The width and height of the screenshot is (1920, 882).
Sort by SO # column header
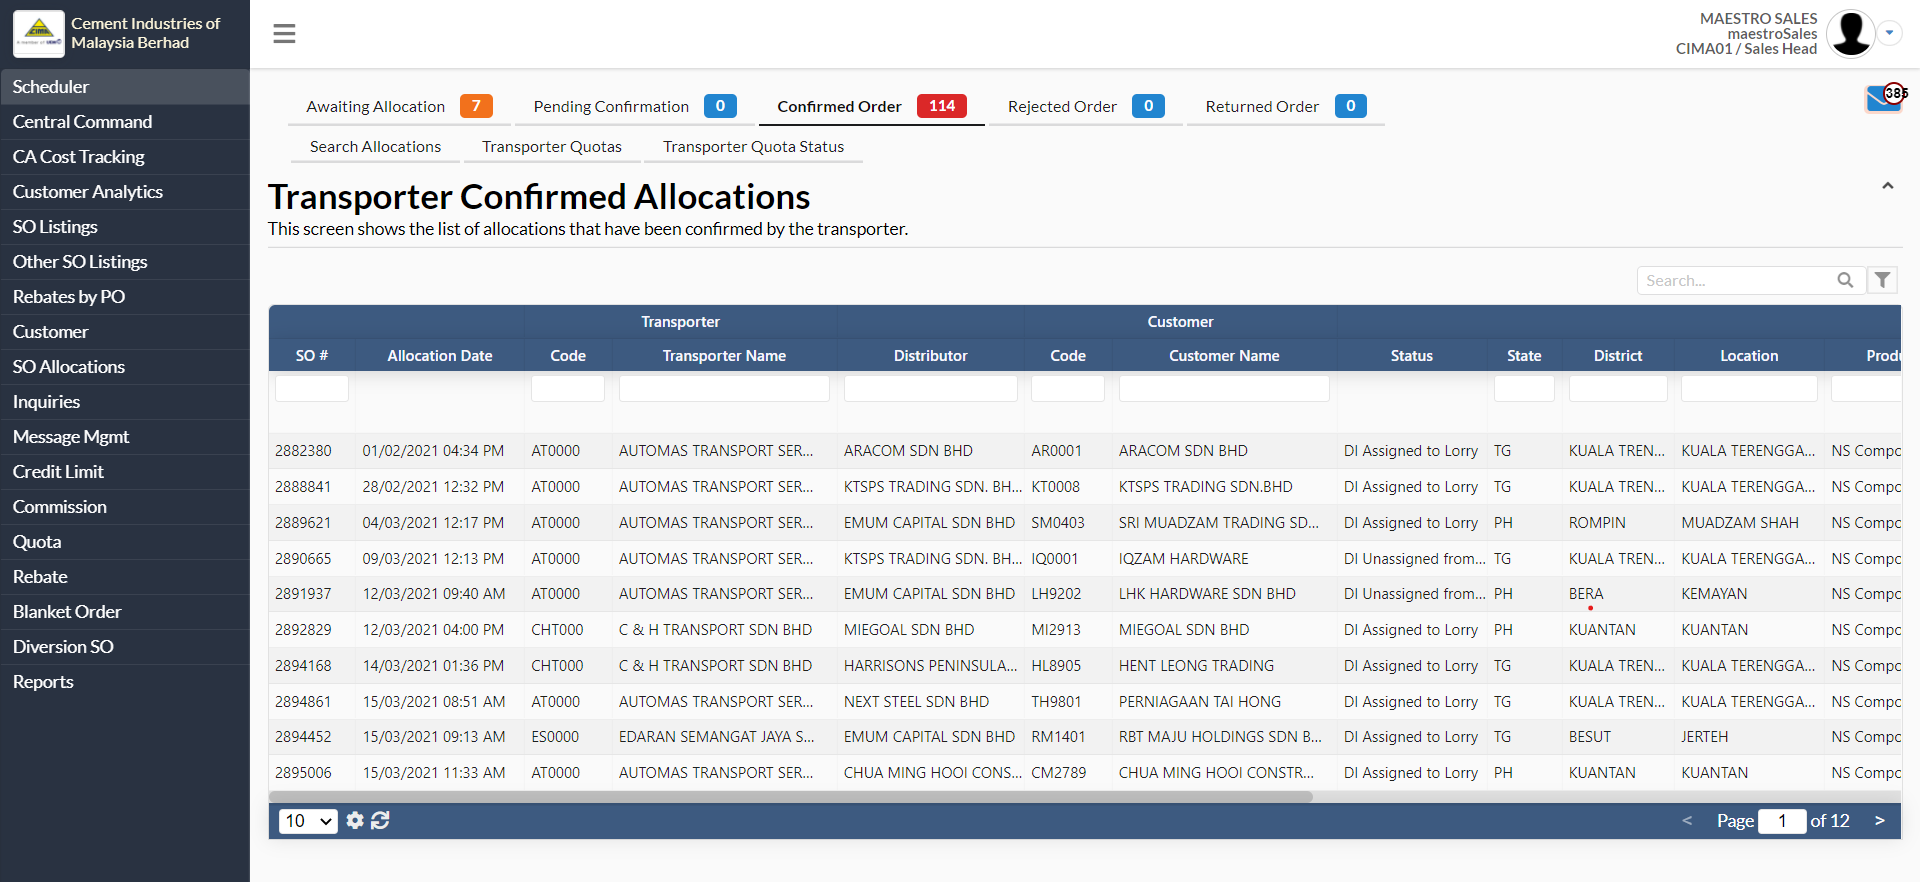(312, 356)
